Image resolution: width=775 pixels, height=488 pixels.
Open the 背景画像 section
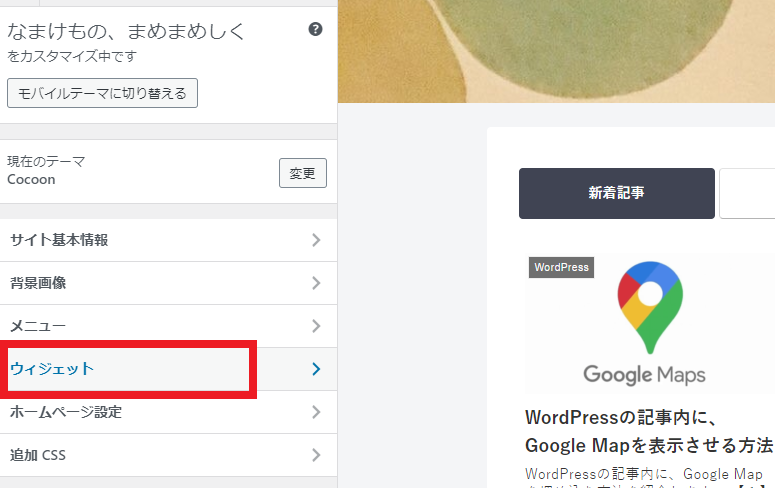[x=169, y=283]
